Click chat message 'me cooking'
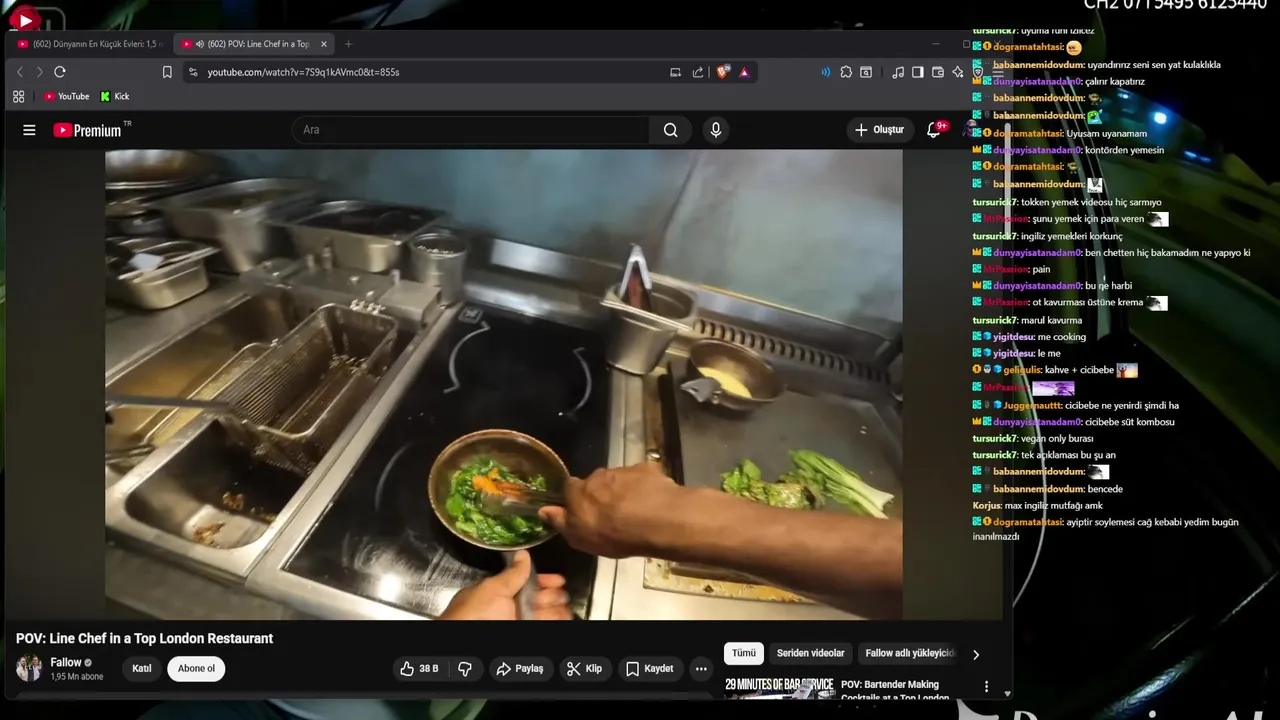 (1062, 337)
